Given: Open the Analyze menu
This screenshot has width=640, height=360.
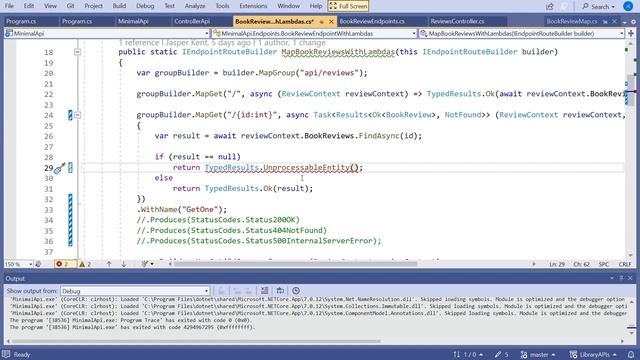Looking at the screenshot, I should (195, 6).
